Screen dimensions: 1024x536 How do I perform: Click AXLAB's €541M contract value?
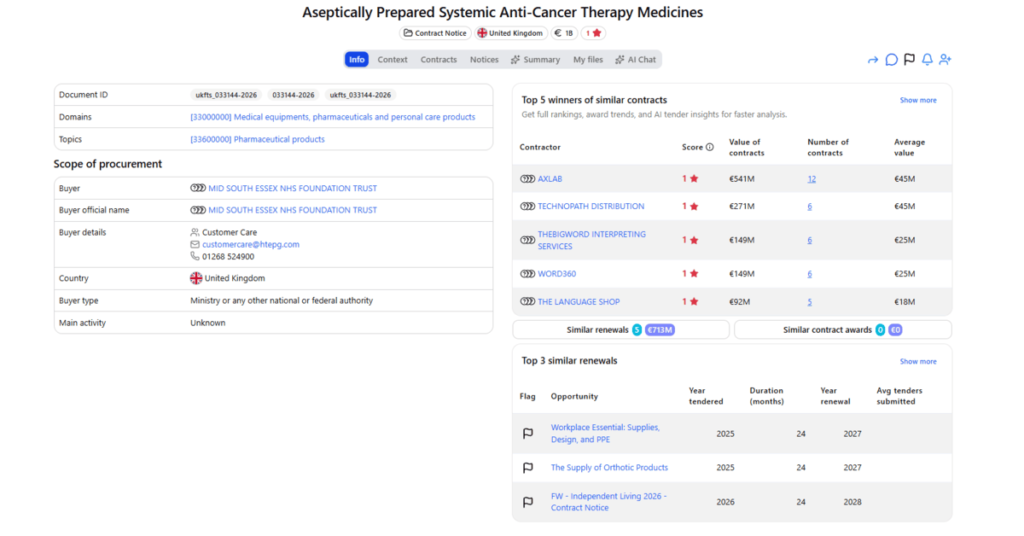tap(742, 179)
